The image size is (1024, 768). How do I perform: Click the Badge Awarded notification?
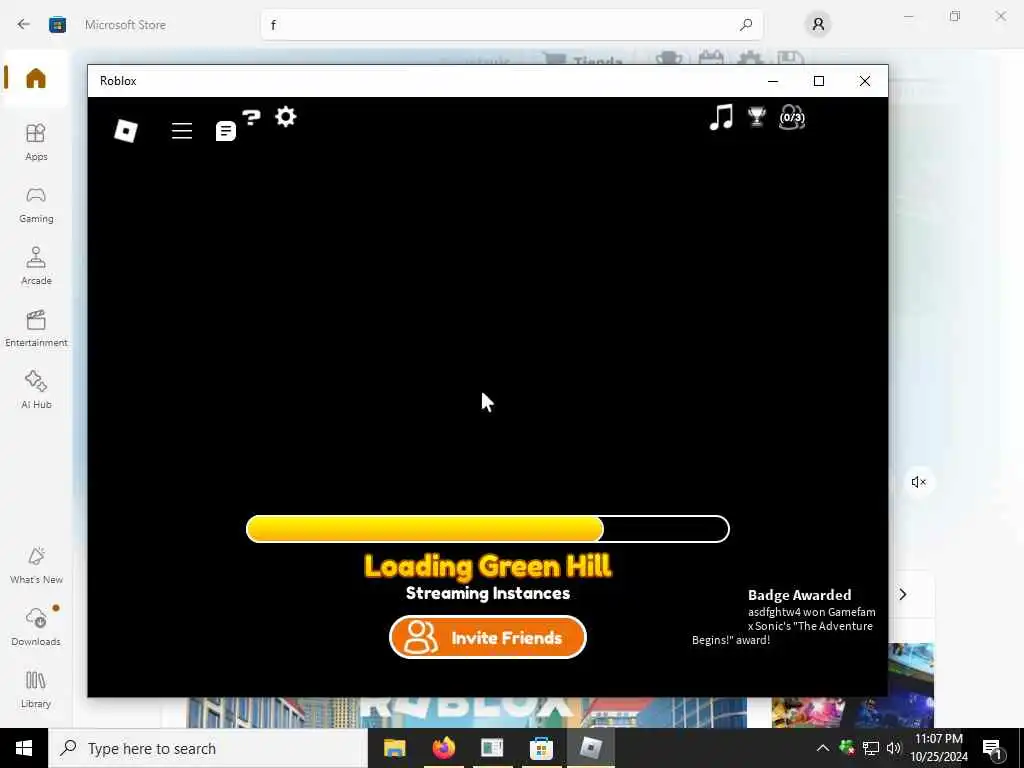pos(784,617)
